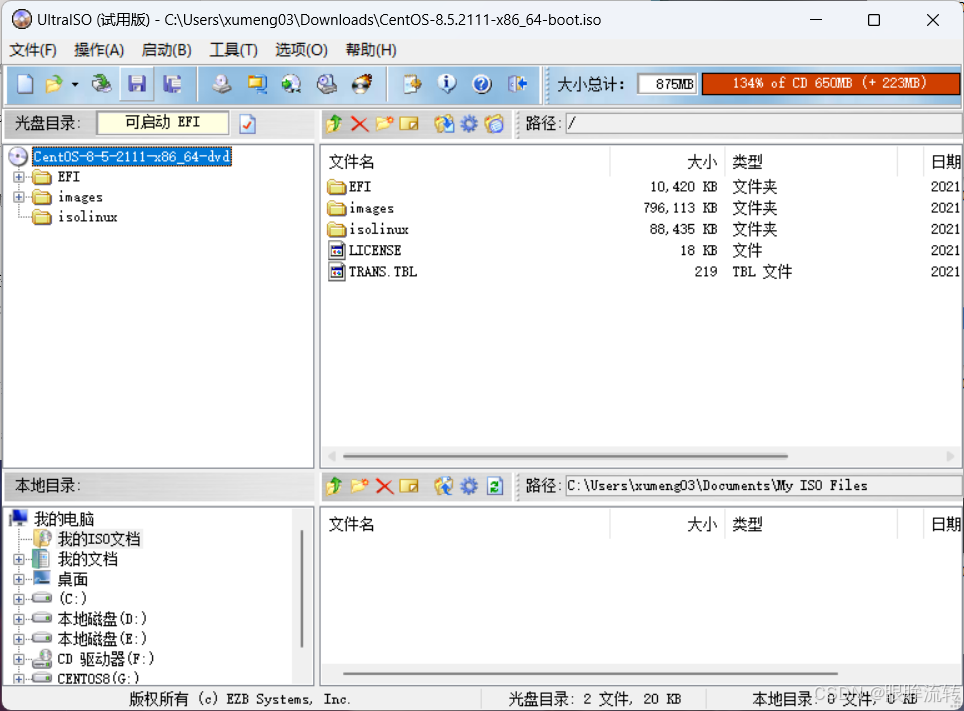
Task: Click disc pane Extract icon
Action: point(444,124)
